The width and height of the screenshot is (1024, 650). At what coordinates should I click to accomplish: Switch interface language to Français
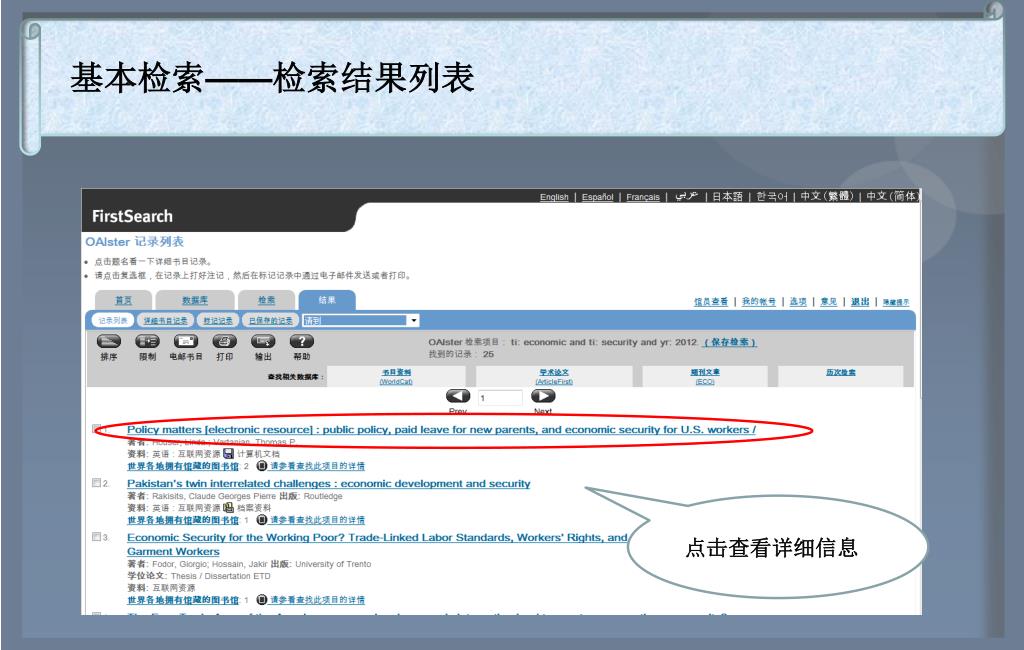(x=643, y=197)
